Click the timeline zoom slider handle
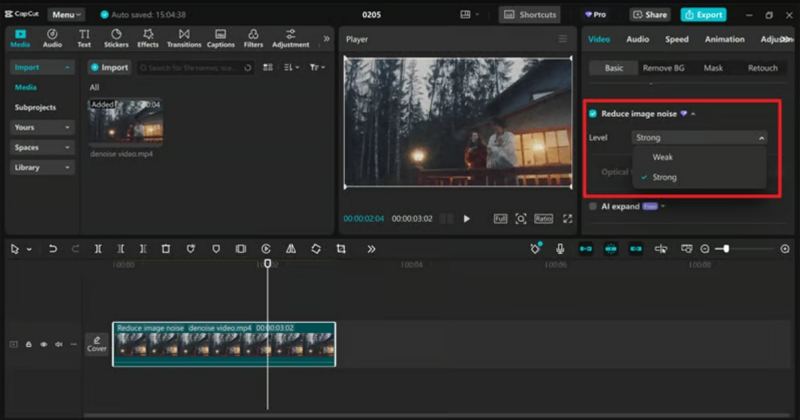Screen dimensions: 800x420 click(x=726, y=249)
